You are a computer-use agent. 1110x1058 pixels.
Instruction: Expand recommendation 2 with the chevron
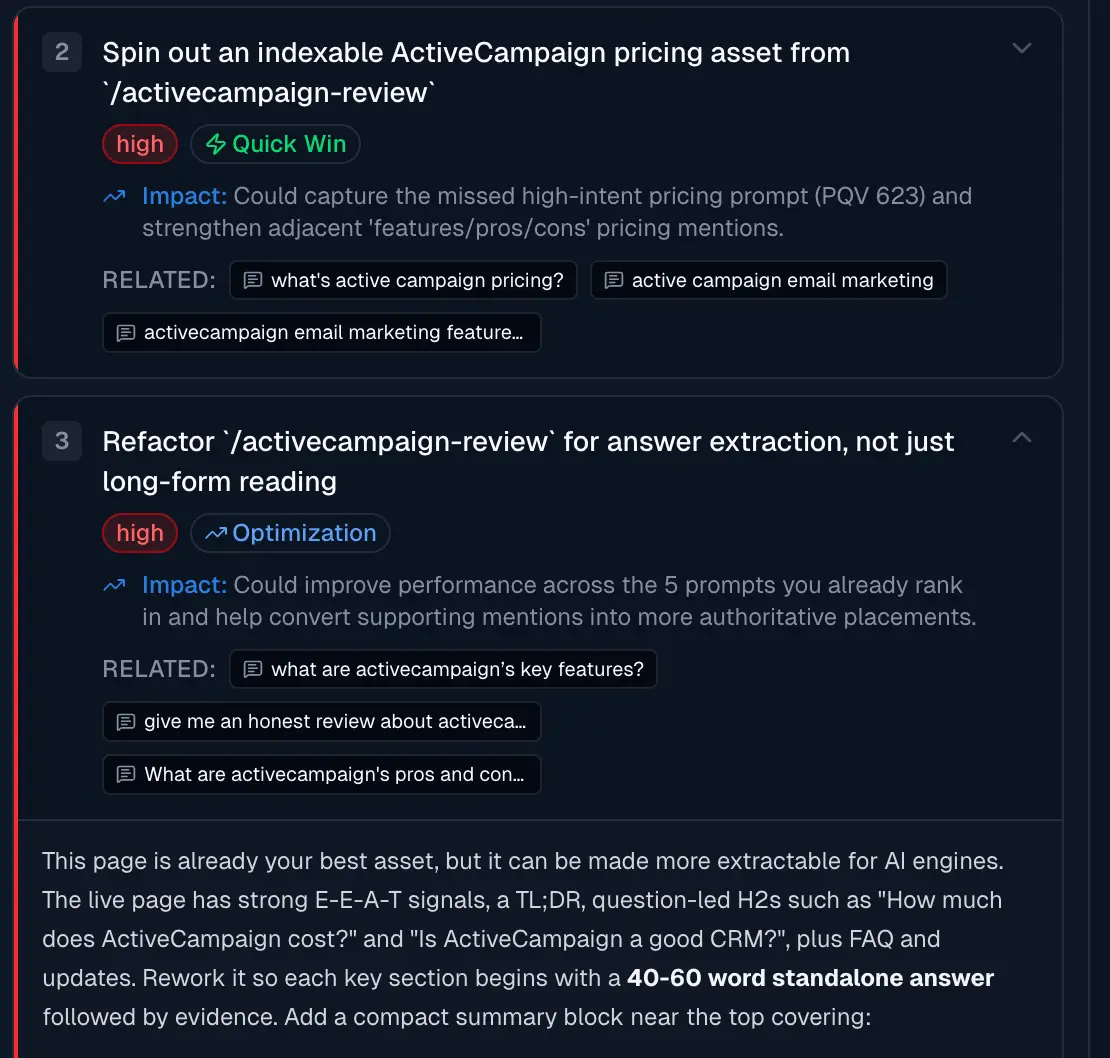1022,48
